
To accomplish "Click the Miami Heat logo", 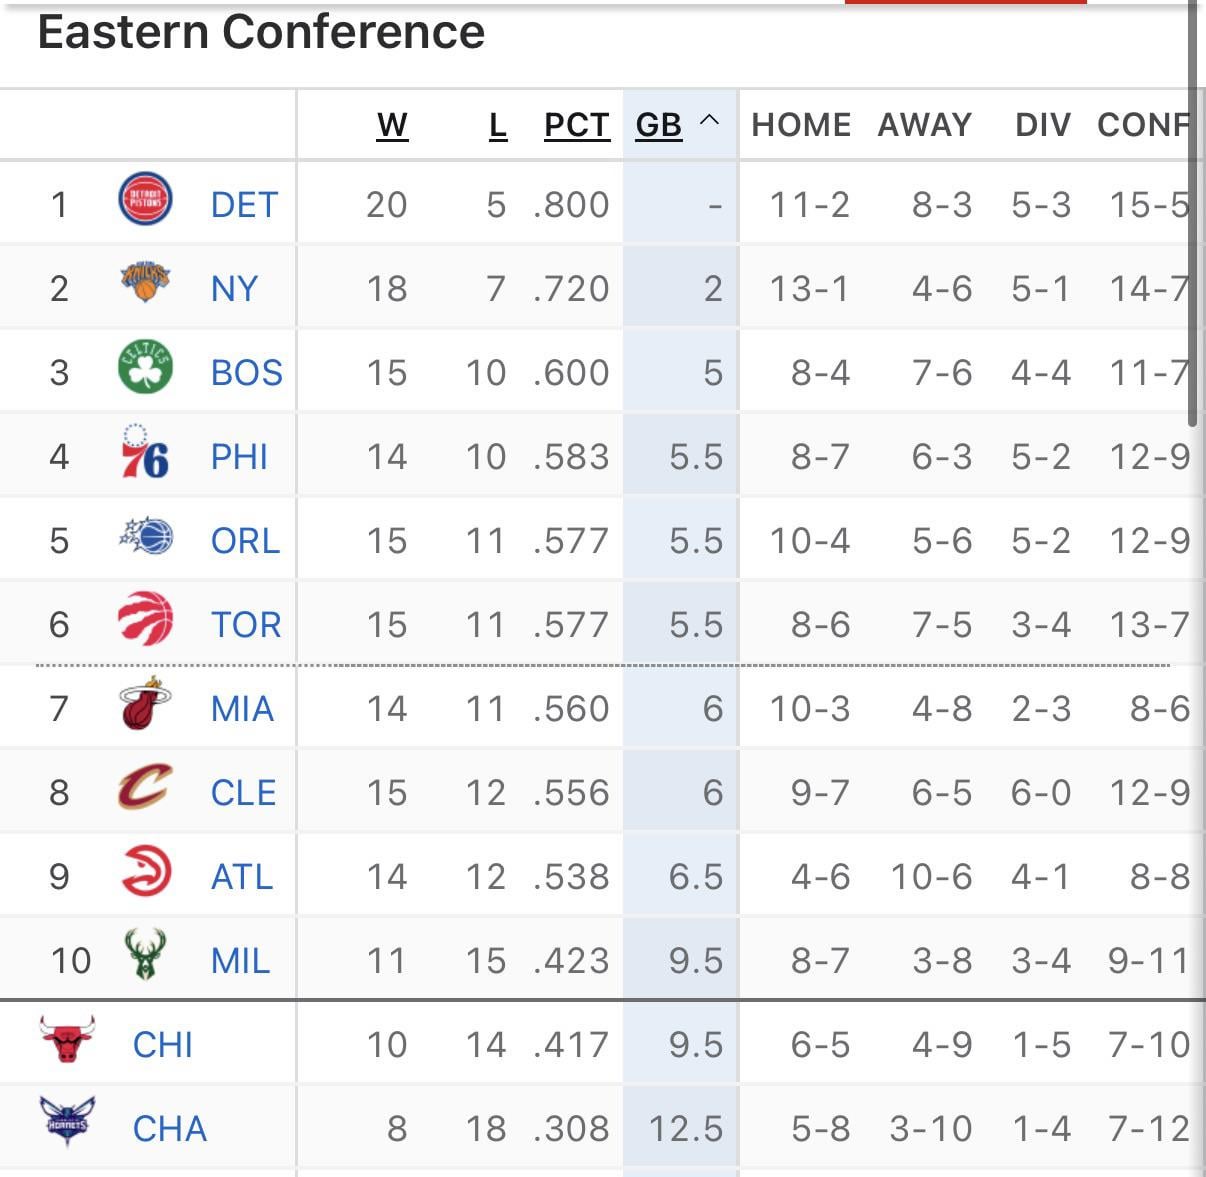I will click(145, 705).
